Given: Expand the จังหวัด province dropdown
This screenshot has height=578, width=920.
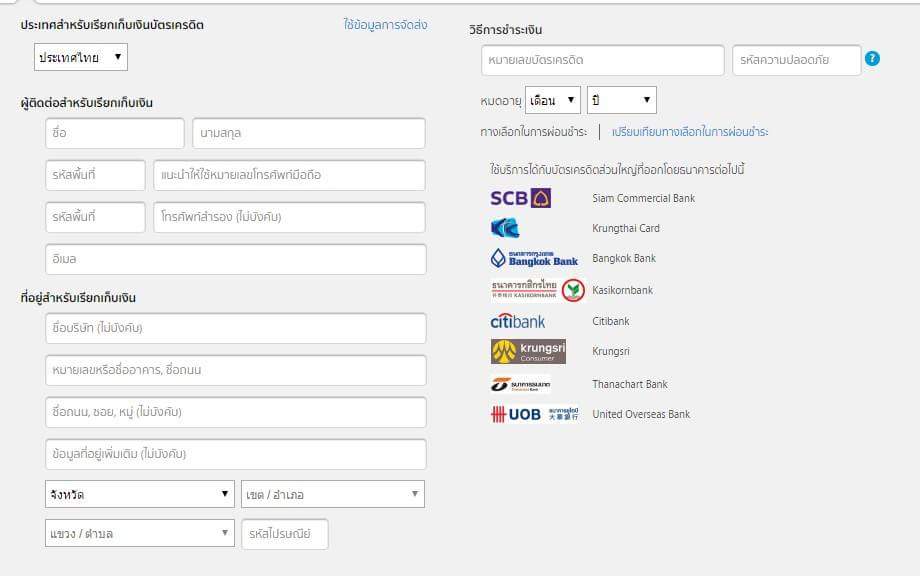Looking at the screenshot, I should pos(140,494).
